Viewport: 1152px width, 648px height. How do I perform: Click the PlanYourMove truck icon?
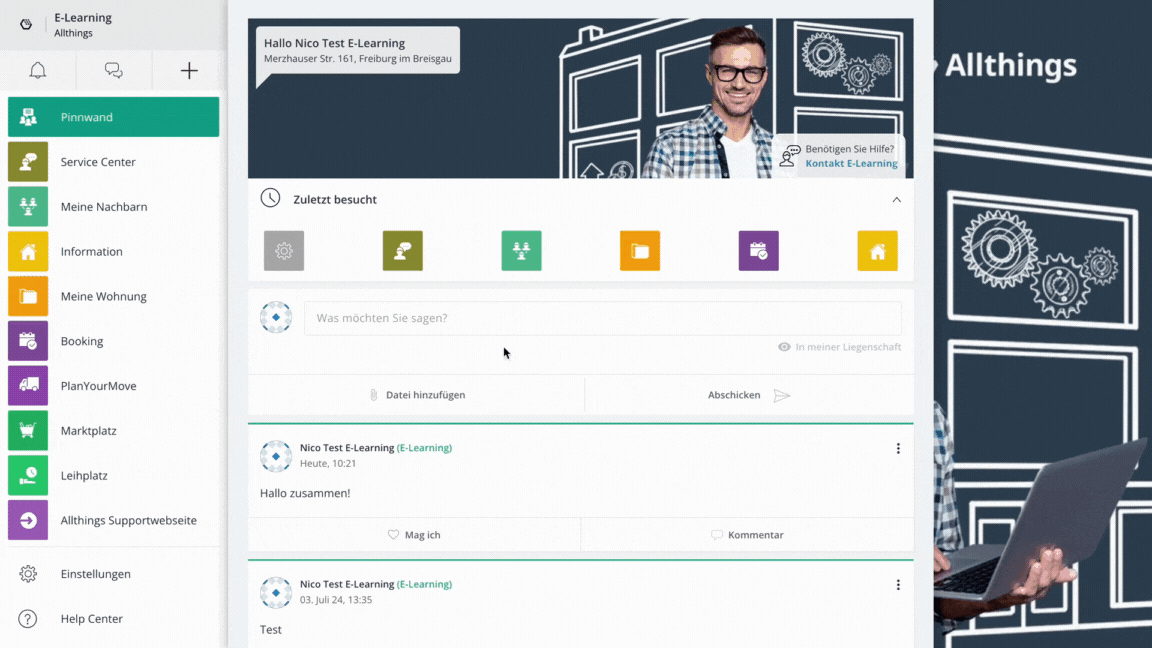28,386
